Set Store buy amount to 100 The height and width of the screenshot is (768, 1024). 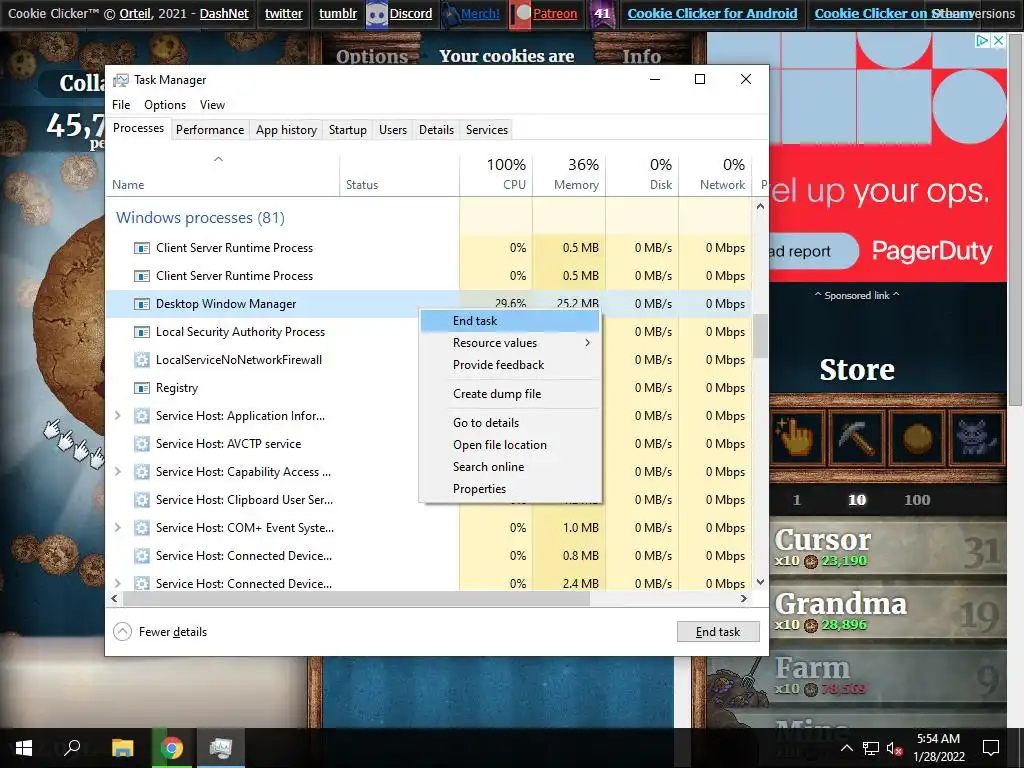(917, 500)
